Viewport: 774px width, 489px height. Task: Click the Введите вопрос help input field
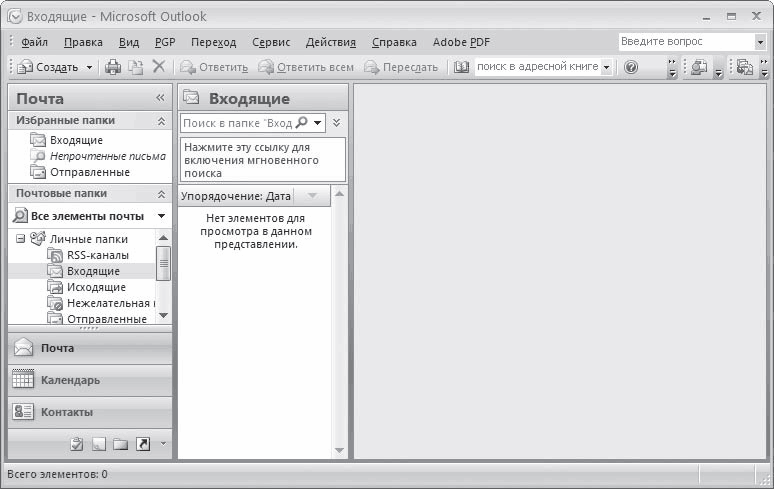click(684, 42)
